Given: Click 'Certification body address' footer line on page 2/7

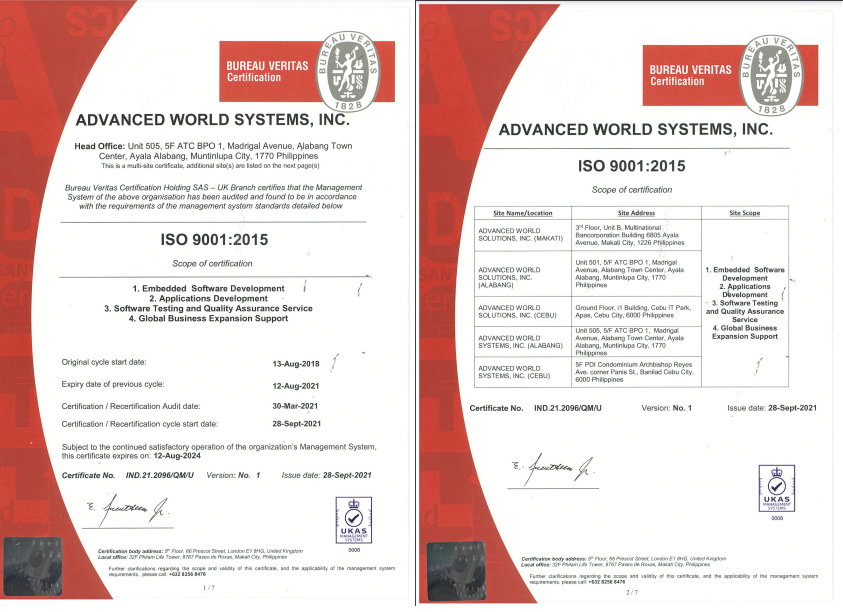Looking at the screenshot, I should point(624,559).
